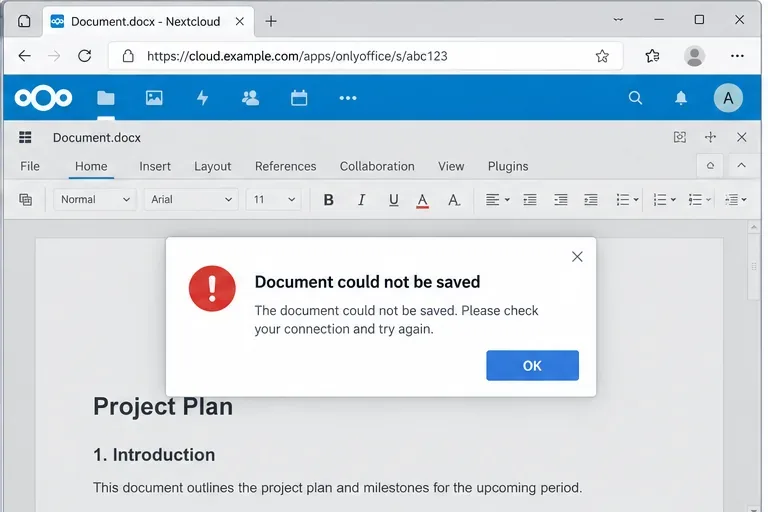
Task: Click the small icon left of toolbar collapse chevron
Action: (710, 166)
